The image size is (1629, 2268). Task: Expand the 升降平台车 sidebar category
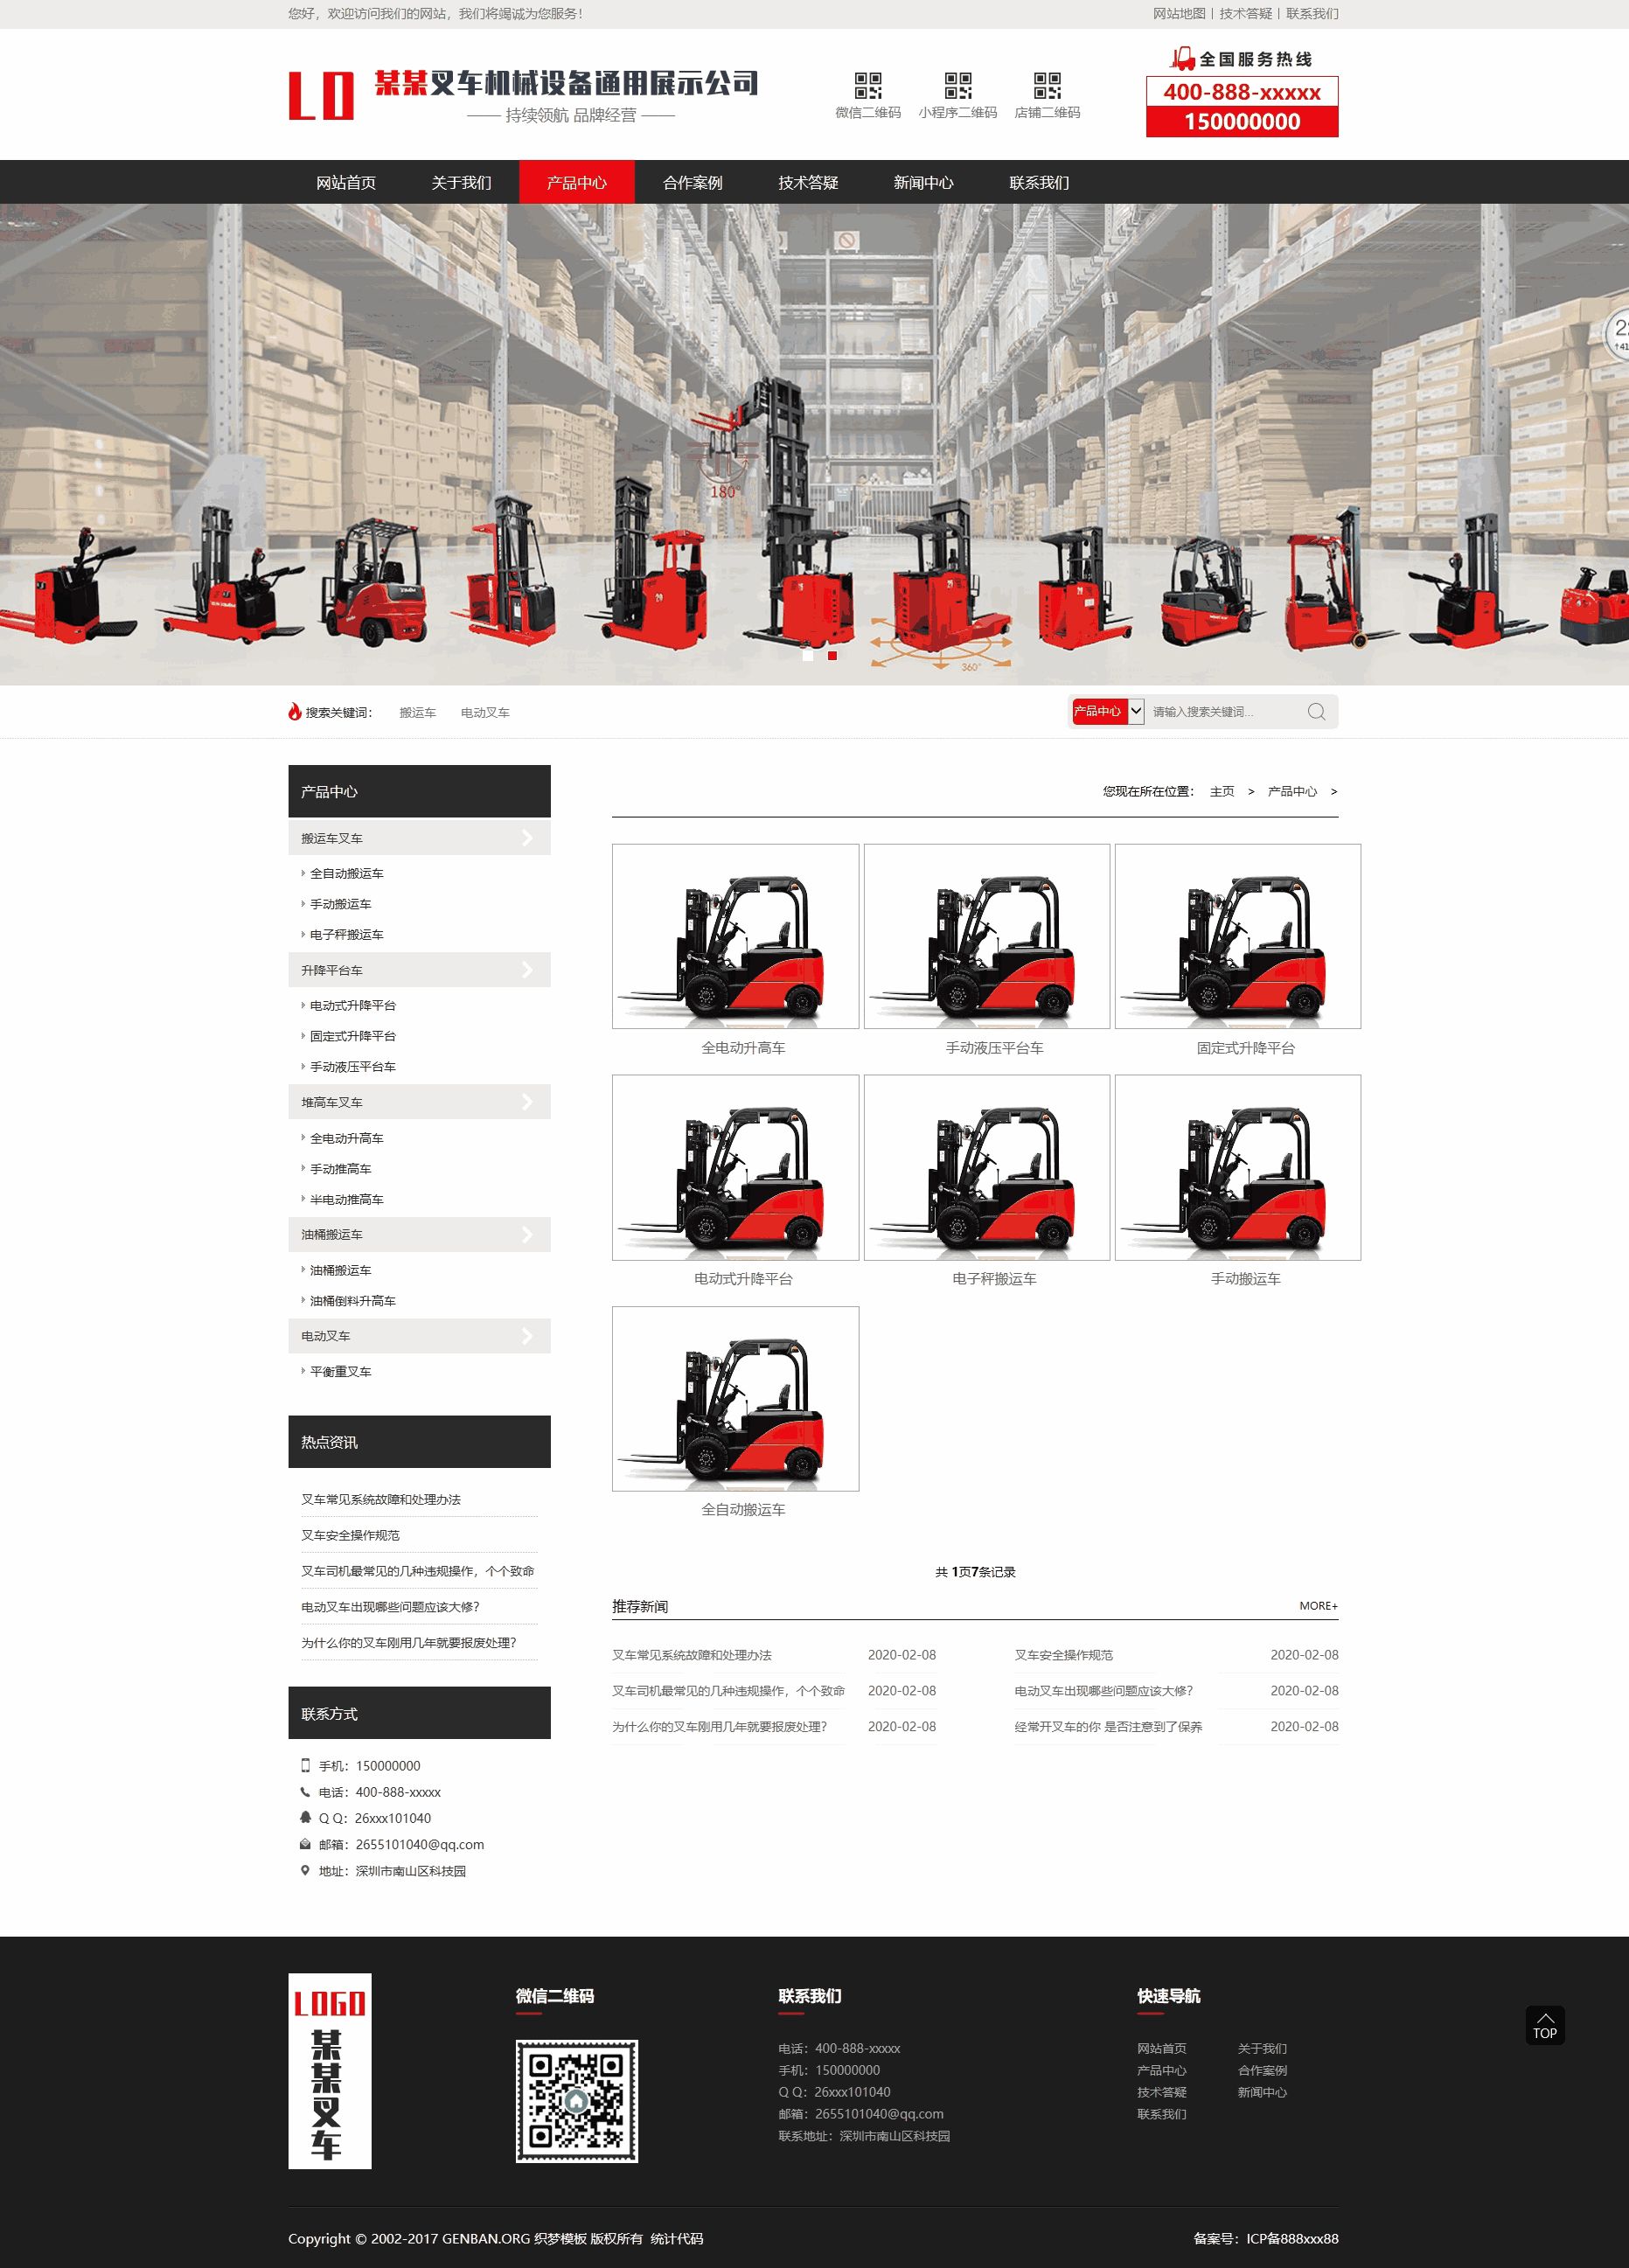419,970
